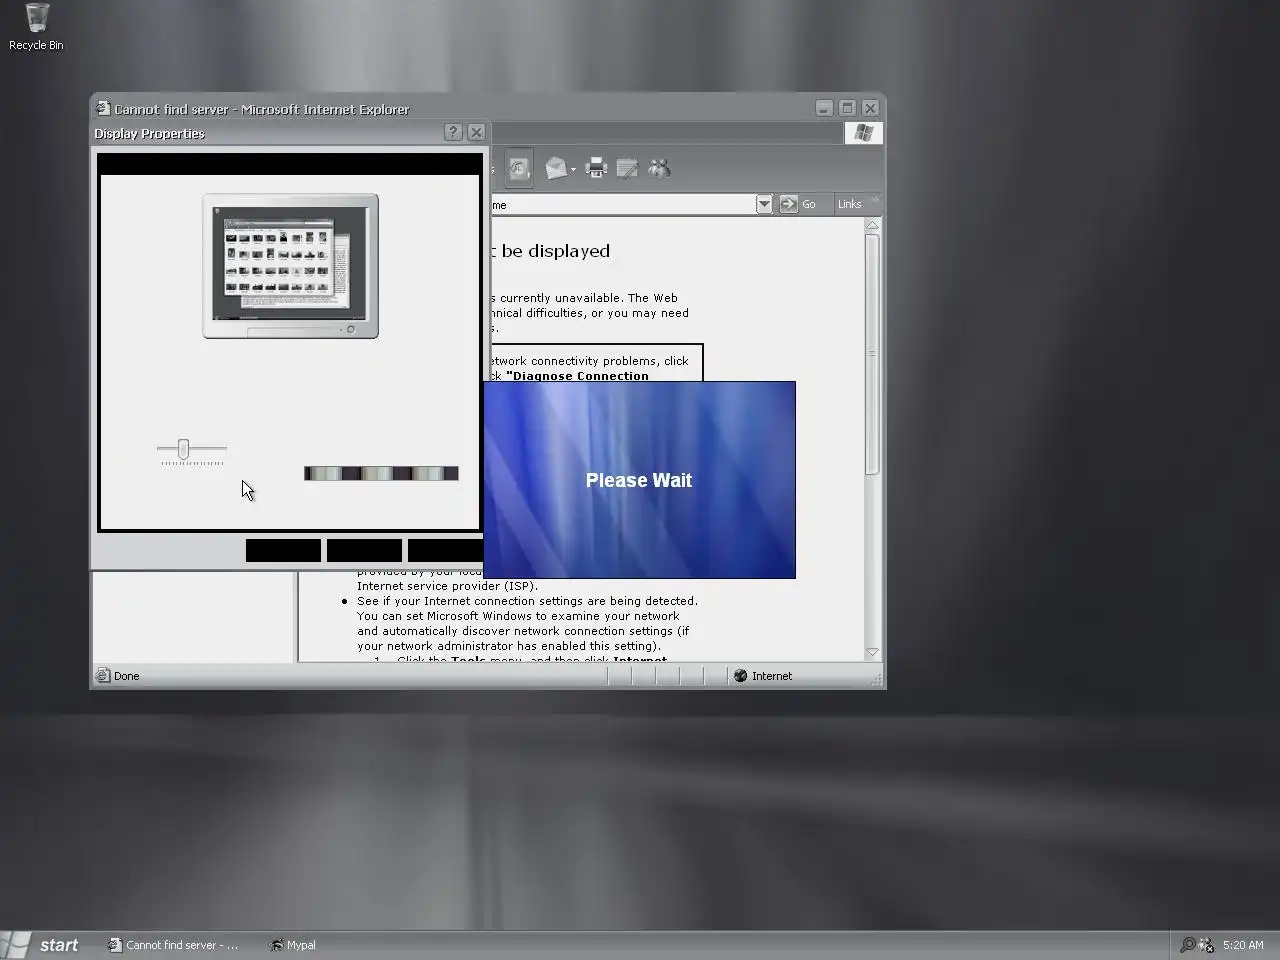
Task: Click the 'Internet service provider (ISP).' text
Action: pyautogui.click(x=447, y=586)
